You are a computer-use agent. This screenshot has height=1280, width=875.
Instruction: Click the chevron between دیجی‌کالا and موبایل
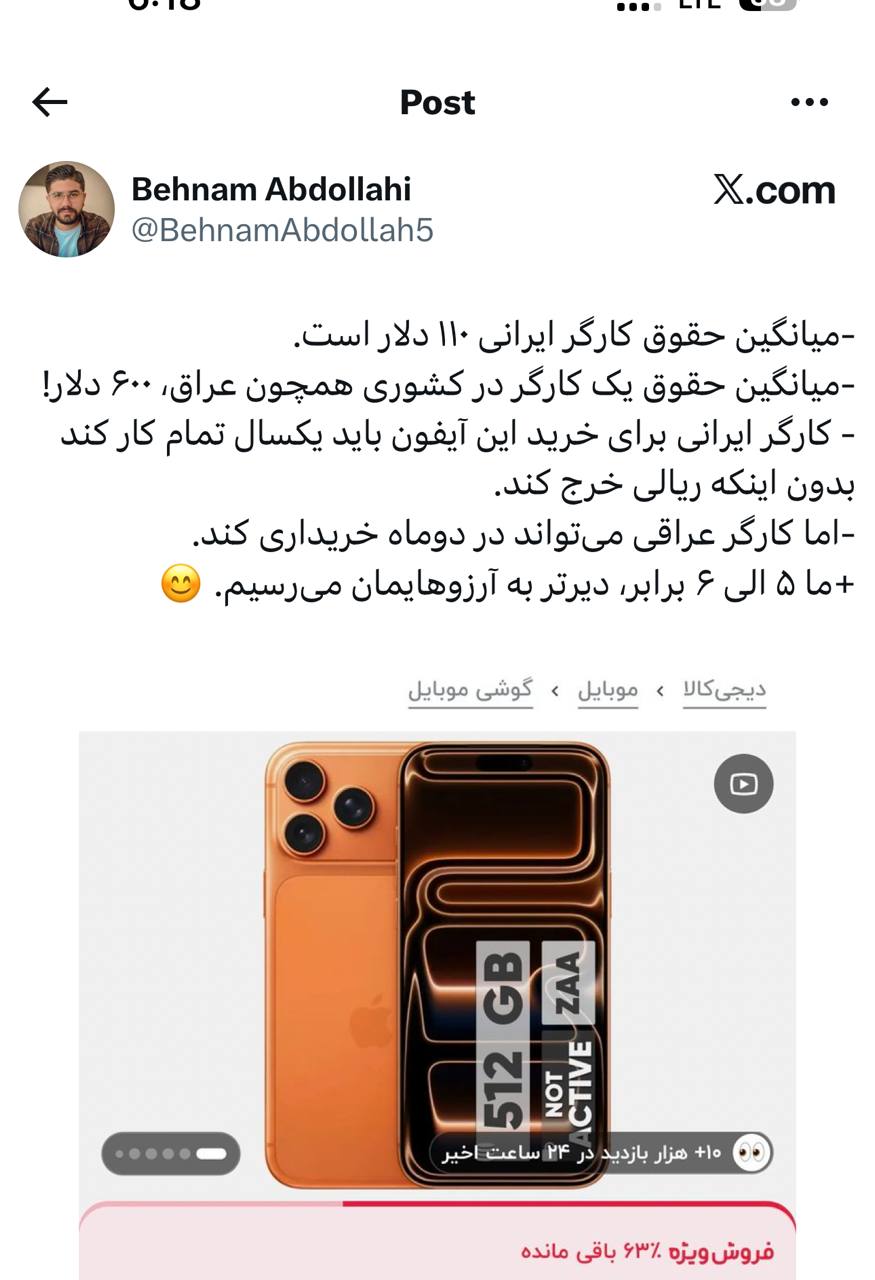click(x=660, y=691)
